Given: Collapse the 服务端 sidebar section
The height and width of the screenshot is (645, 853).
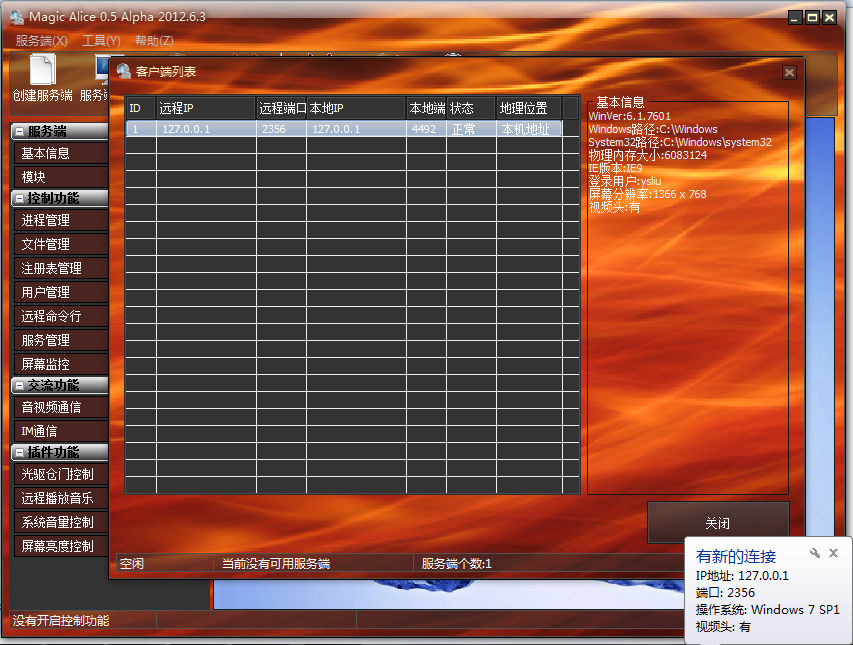Looking at the screenshot, I should point(20,132).
